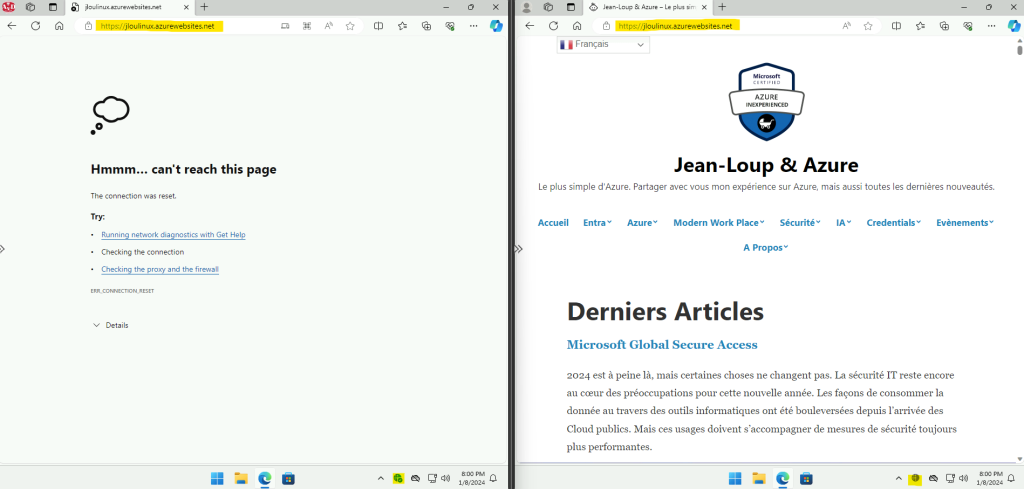This screenshot has width=1024, height=489.
Task: Click highlighted globe tray icon on right taskbar
Action: click(x=916, y=479)
